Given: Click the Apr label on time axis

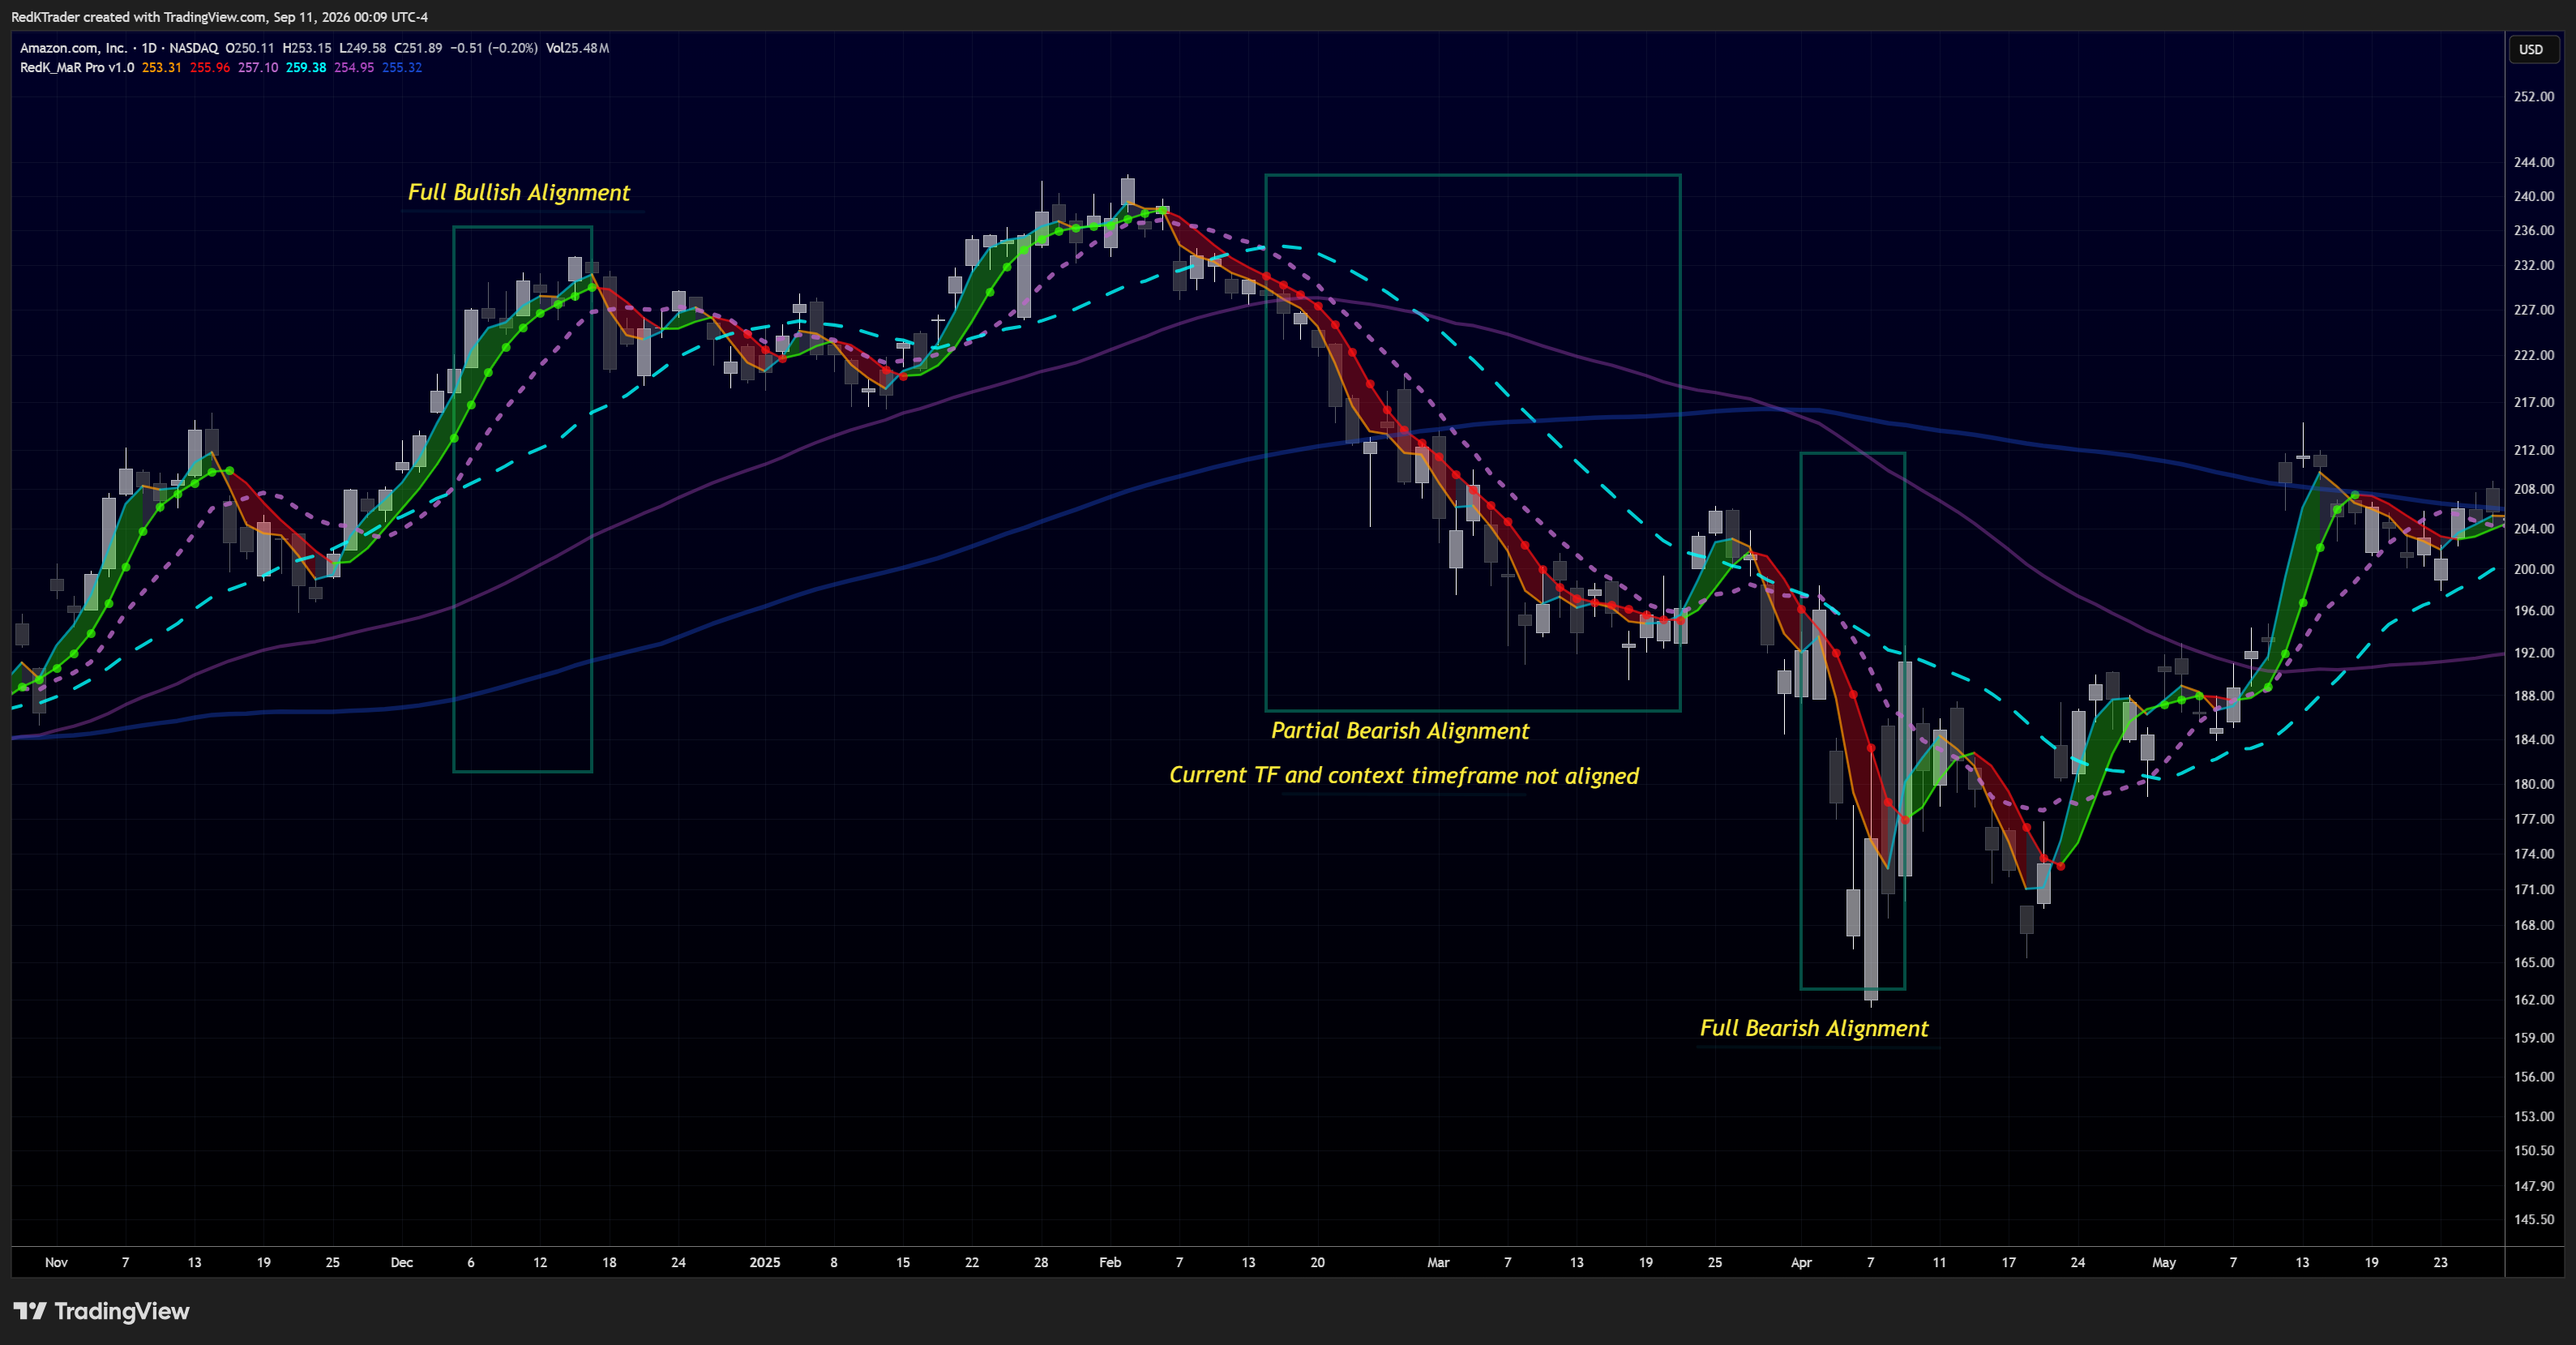Looking at the screenshot, I should click(x=1801, y=1263).
